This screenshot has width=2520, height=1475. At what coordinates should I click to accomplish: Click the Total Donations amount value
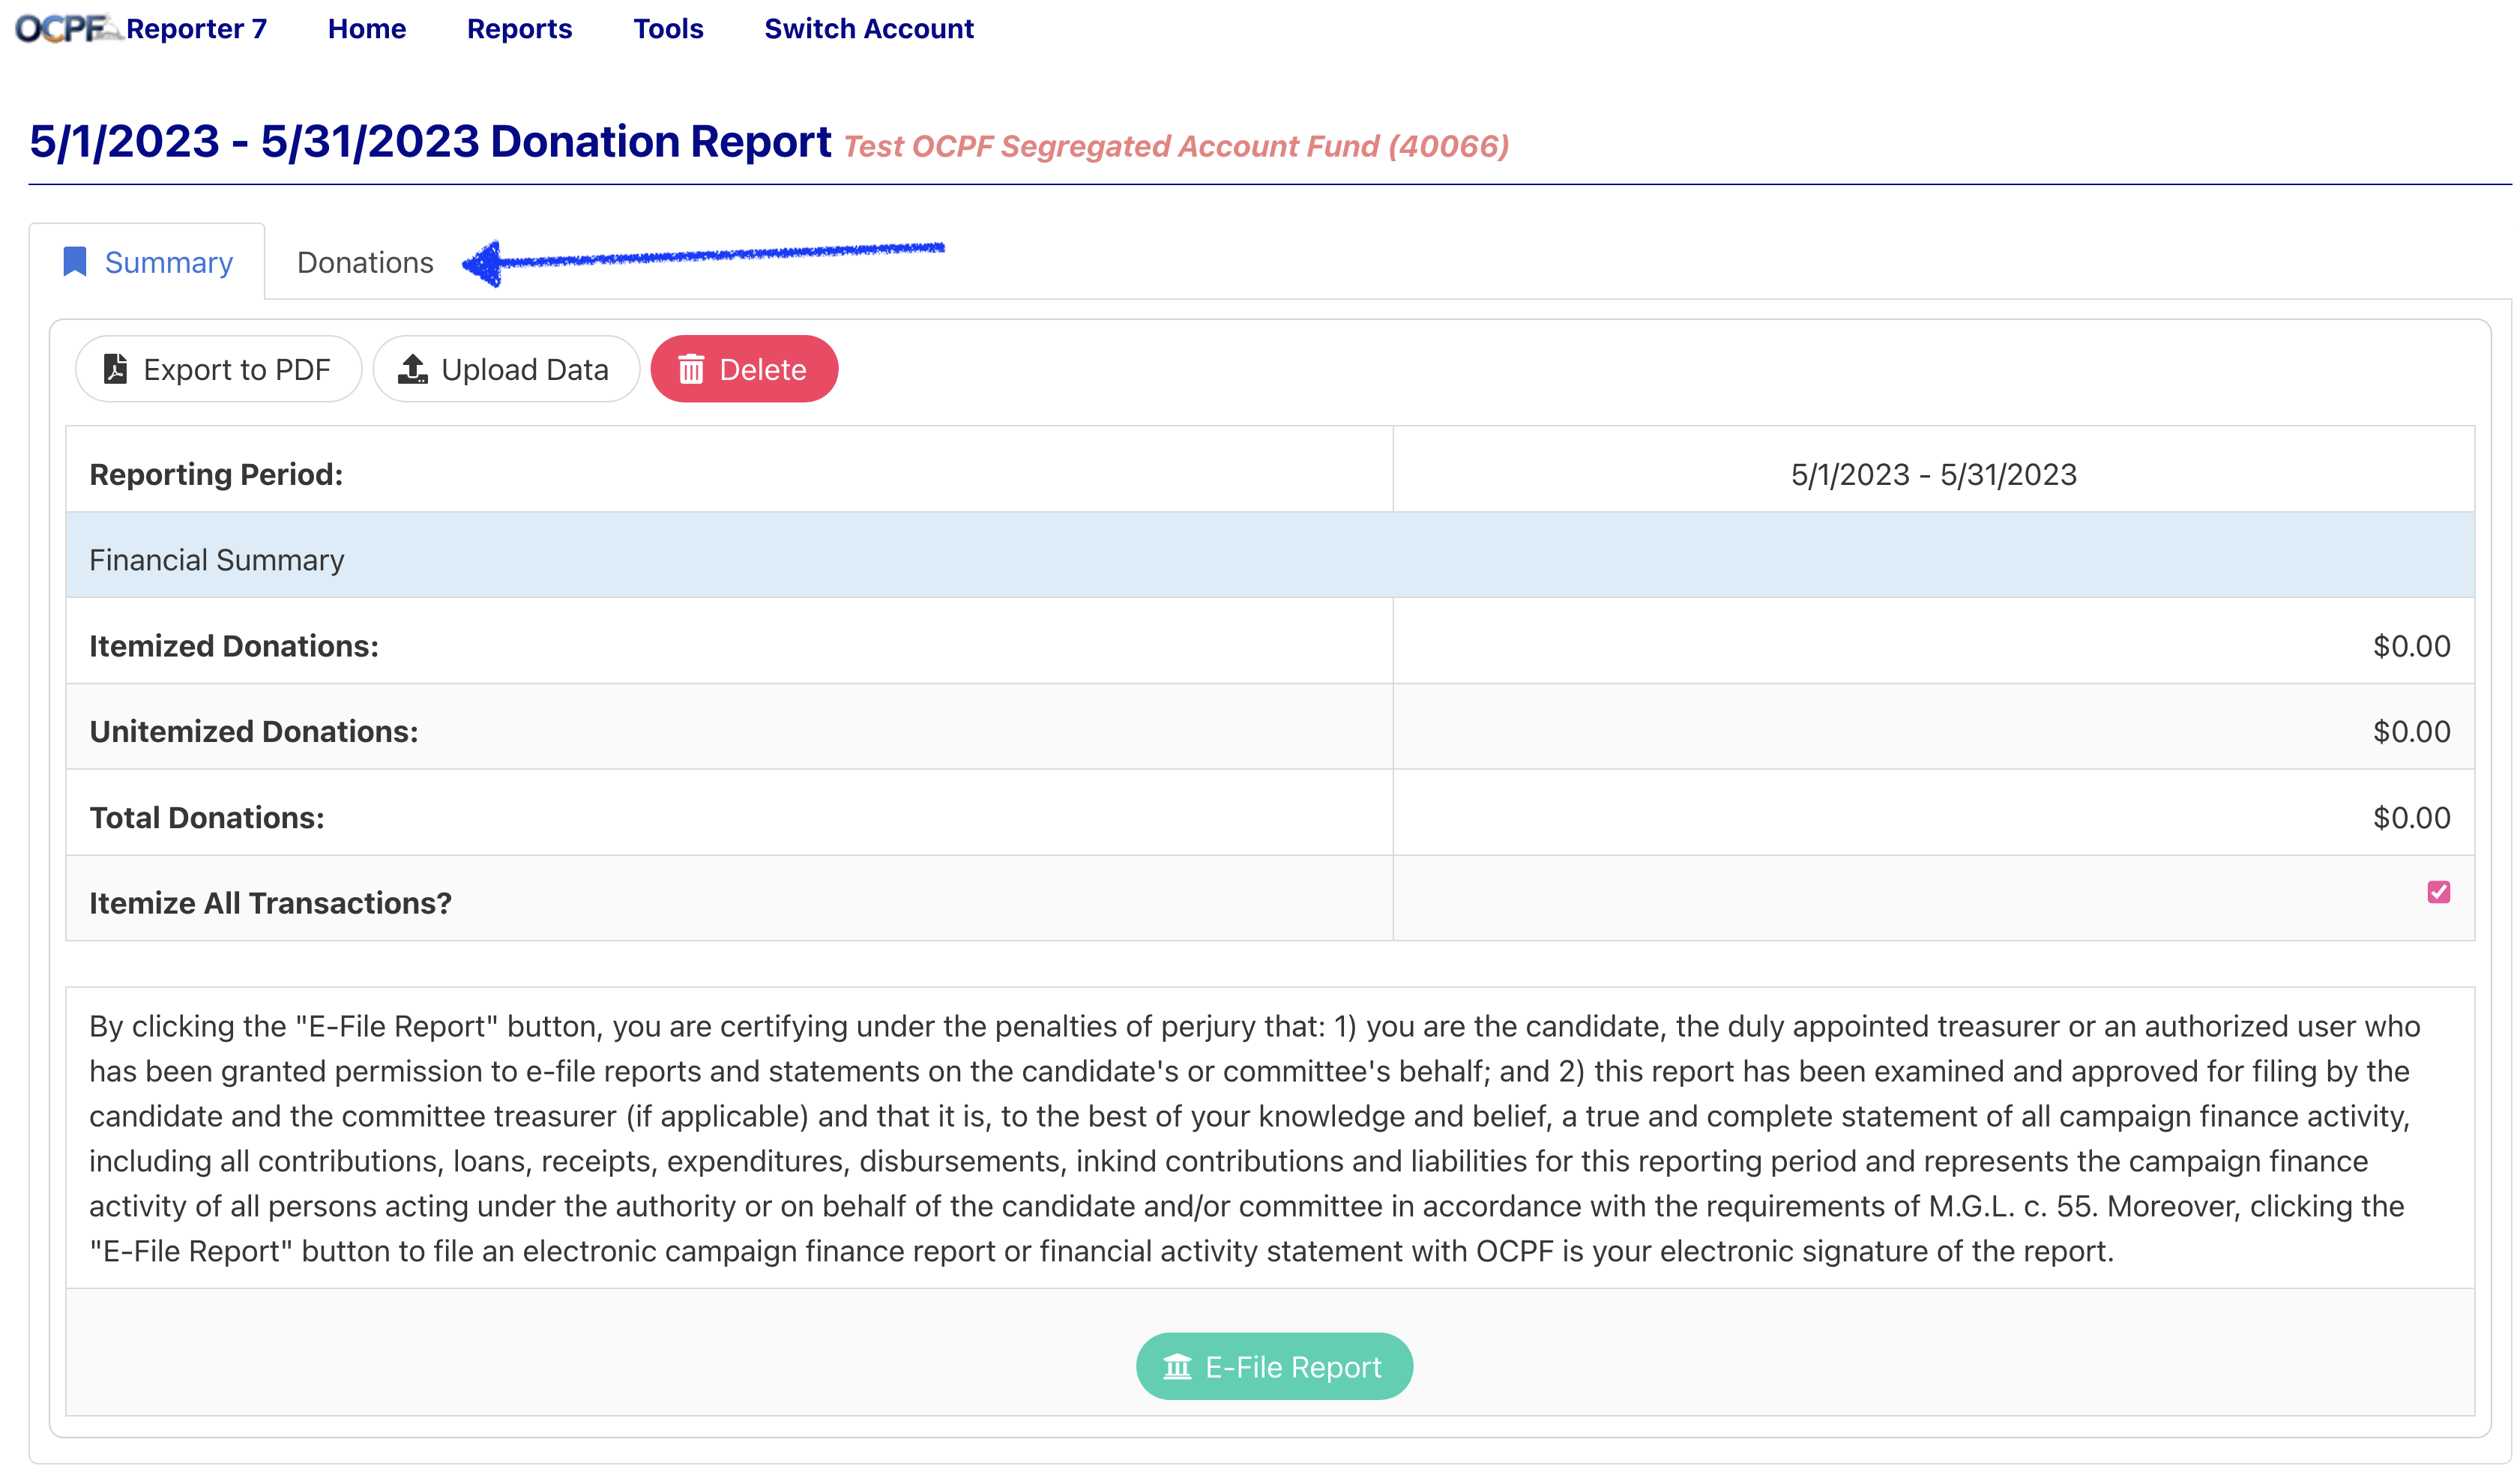point(2411,817)
